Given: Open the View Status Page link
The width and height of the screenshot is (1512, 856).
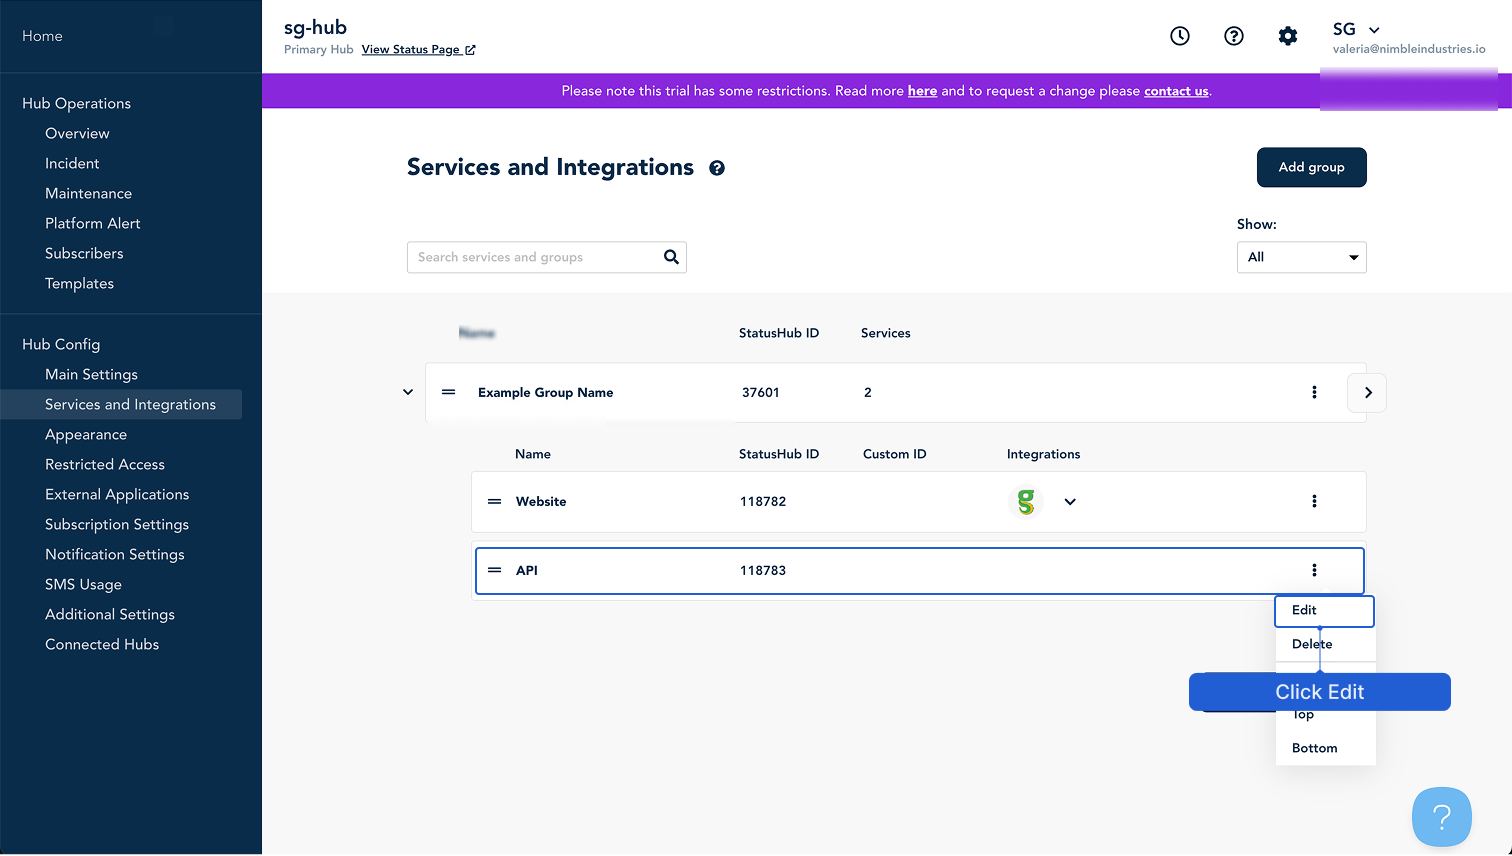Looking at the screenshot, I should click(x=418, y=50).
